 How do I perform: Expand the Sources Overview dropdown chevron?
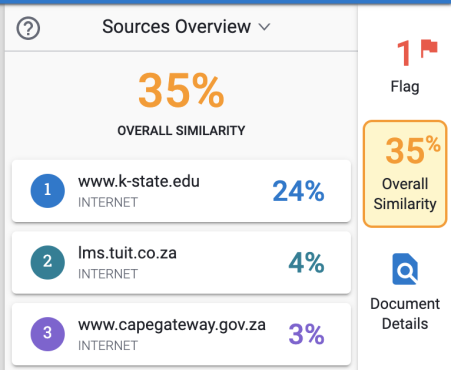point(265,27)
